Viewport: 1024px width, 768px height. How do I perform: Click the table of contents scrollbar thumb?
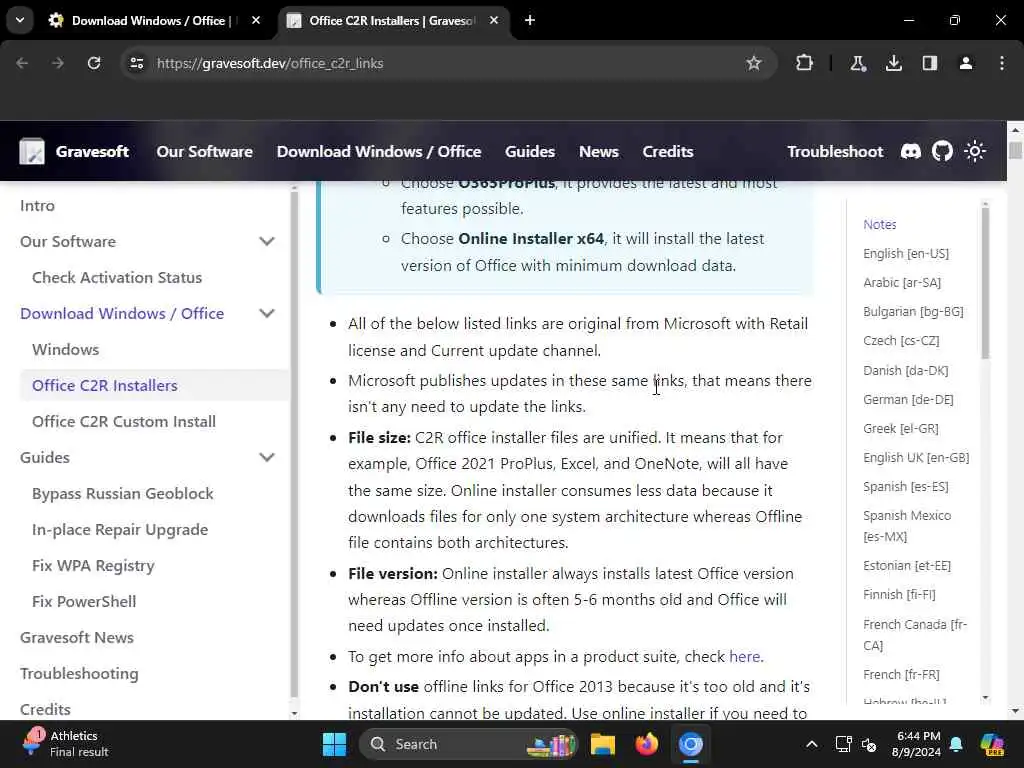click(985, 283)
